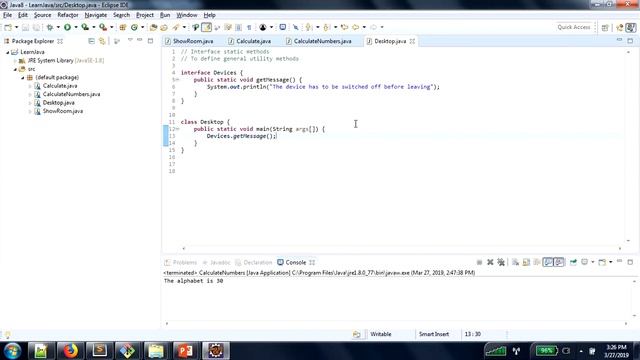Click the Back navigation arrow icon

click(356, 27)
